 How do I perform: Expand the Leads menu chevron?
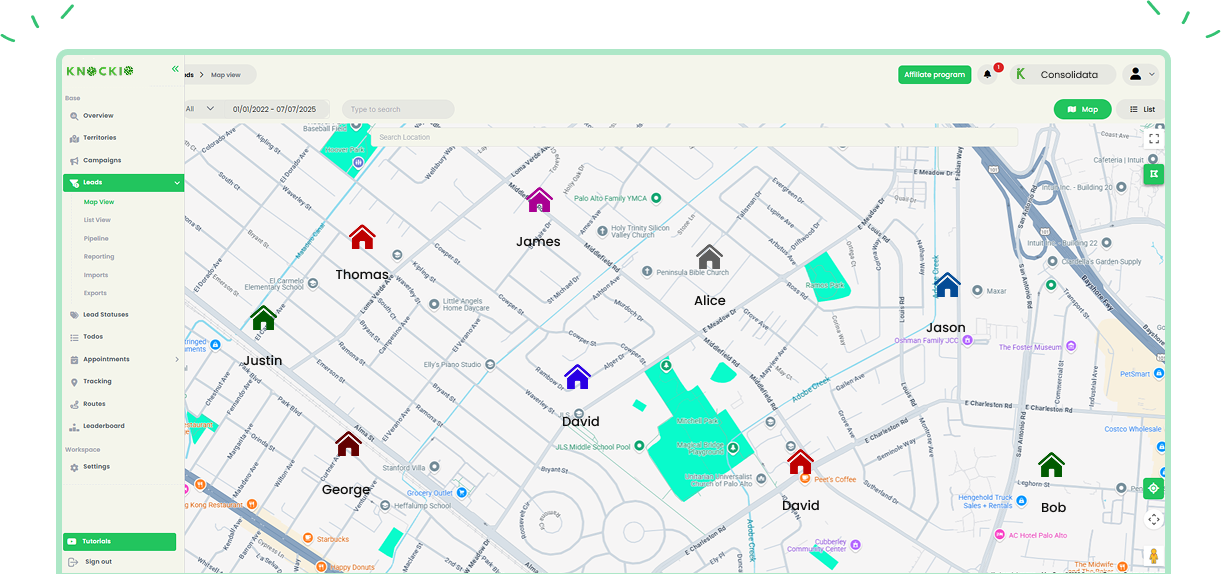pos(177,183)
